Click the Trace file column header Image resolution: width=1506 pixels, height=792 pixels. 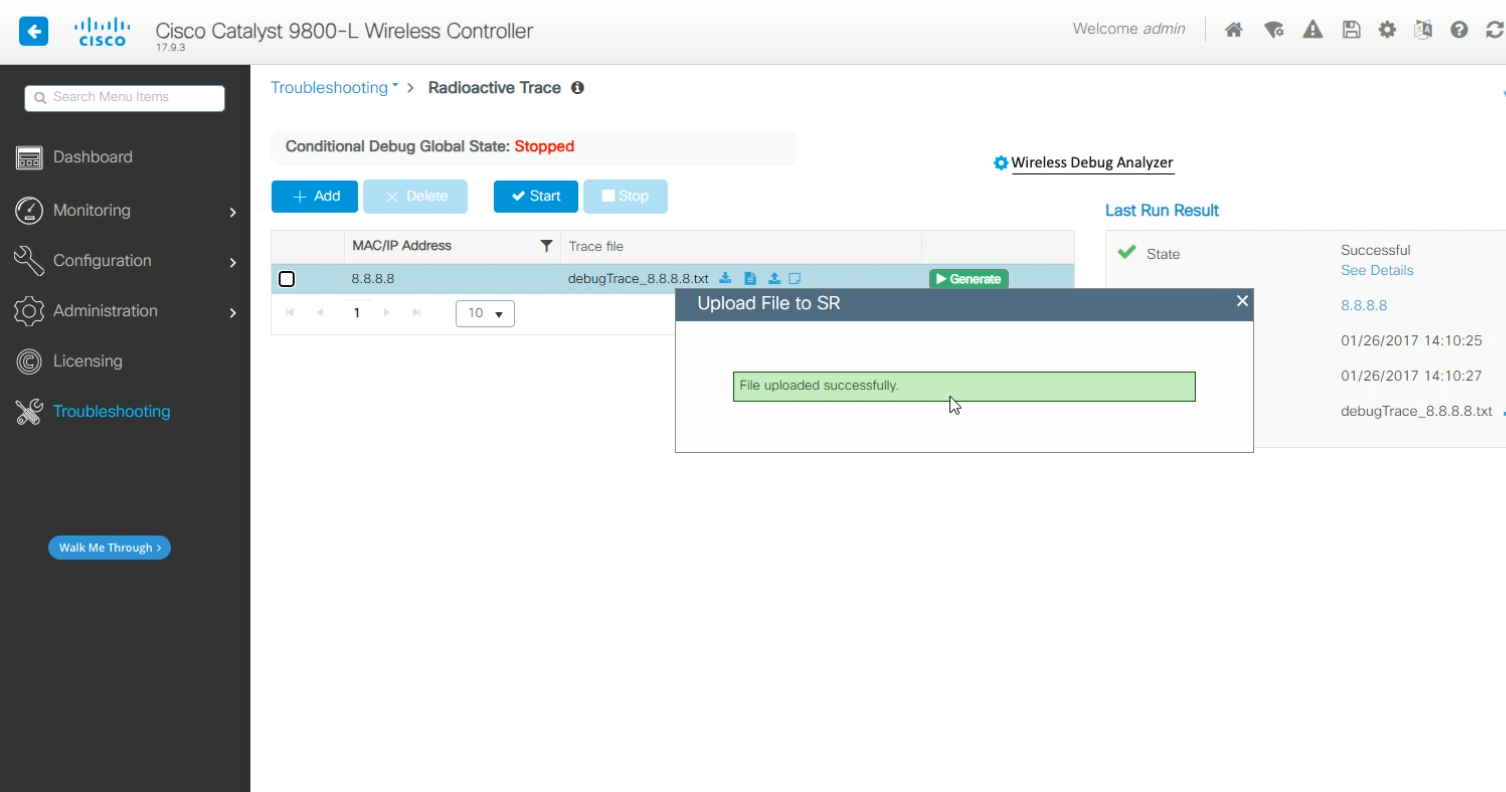pos(741,246)
